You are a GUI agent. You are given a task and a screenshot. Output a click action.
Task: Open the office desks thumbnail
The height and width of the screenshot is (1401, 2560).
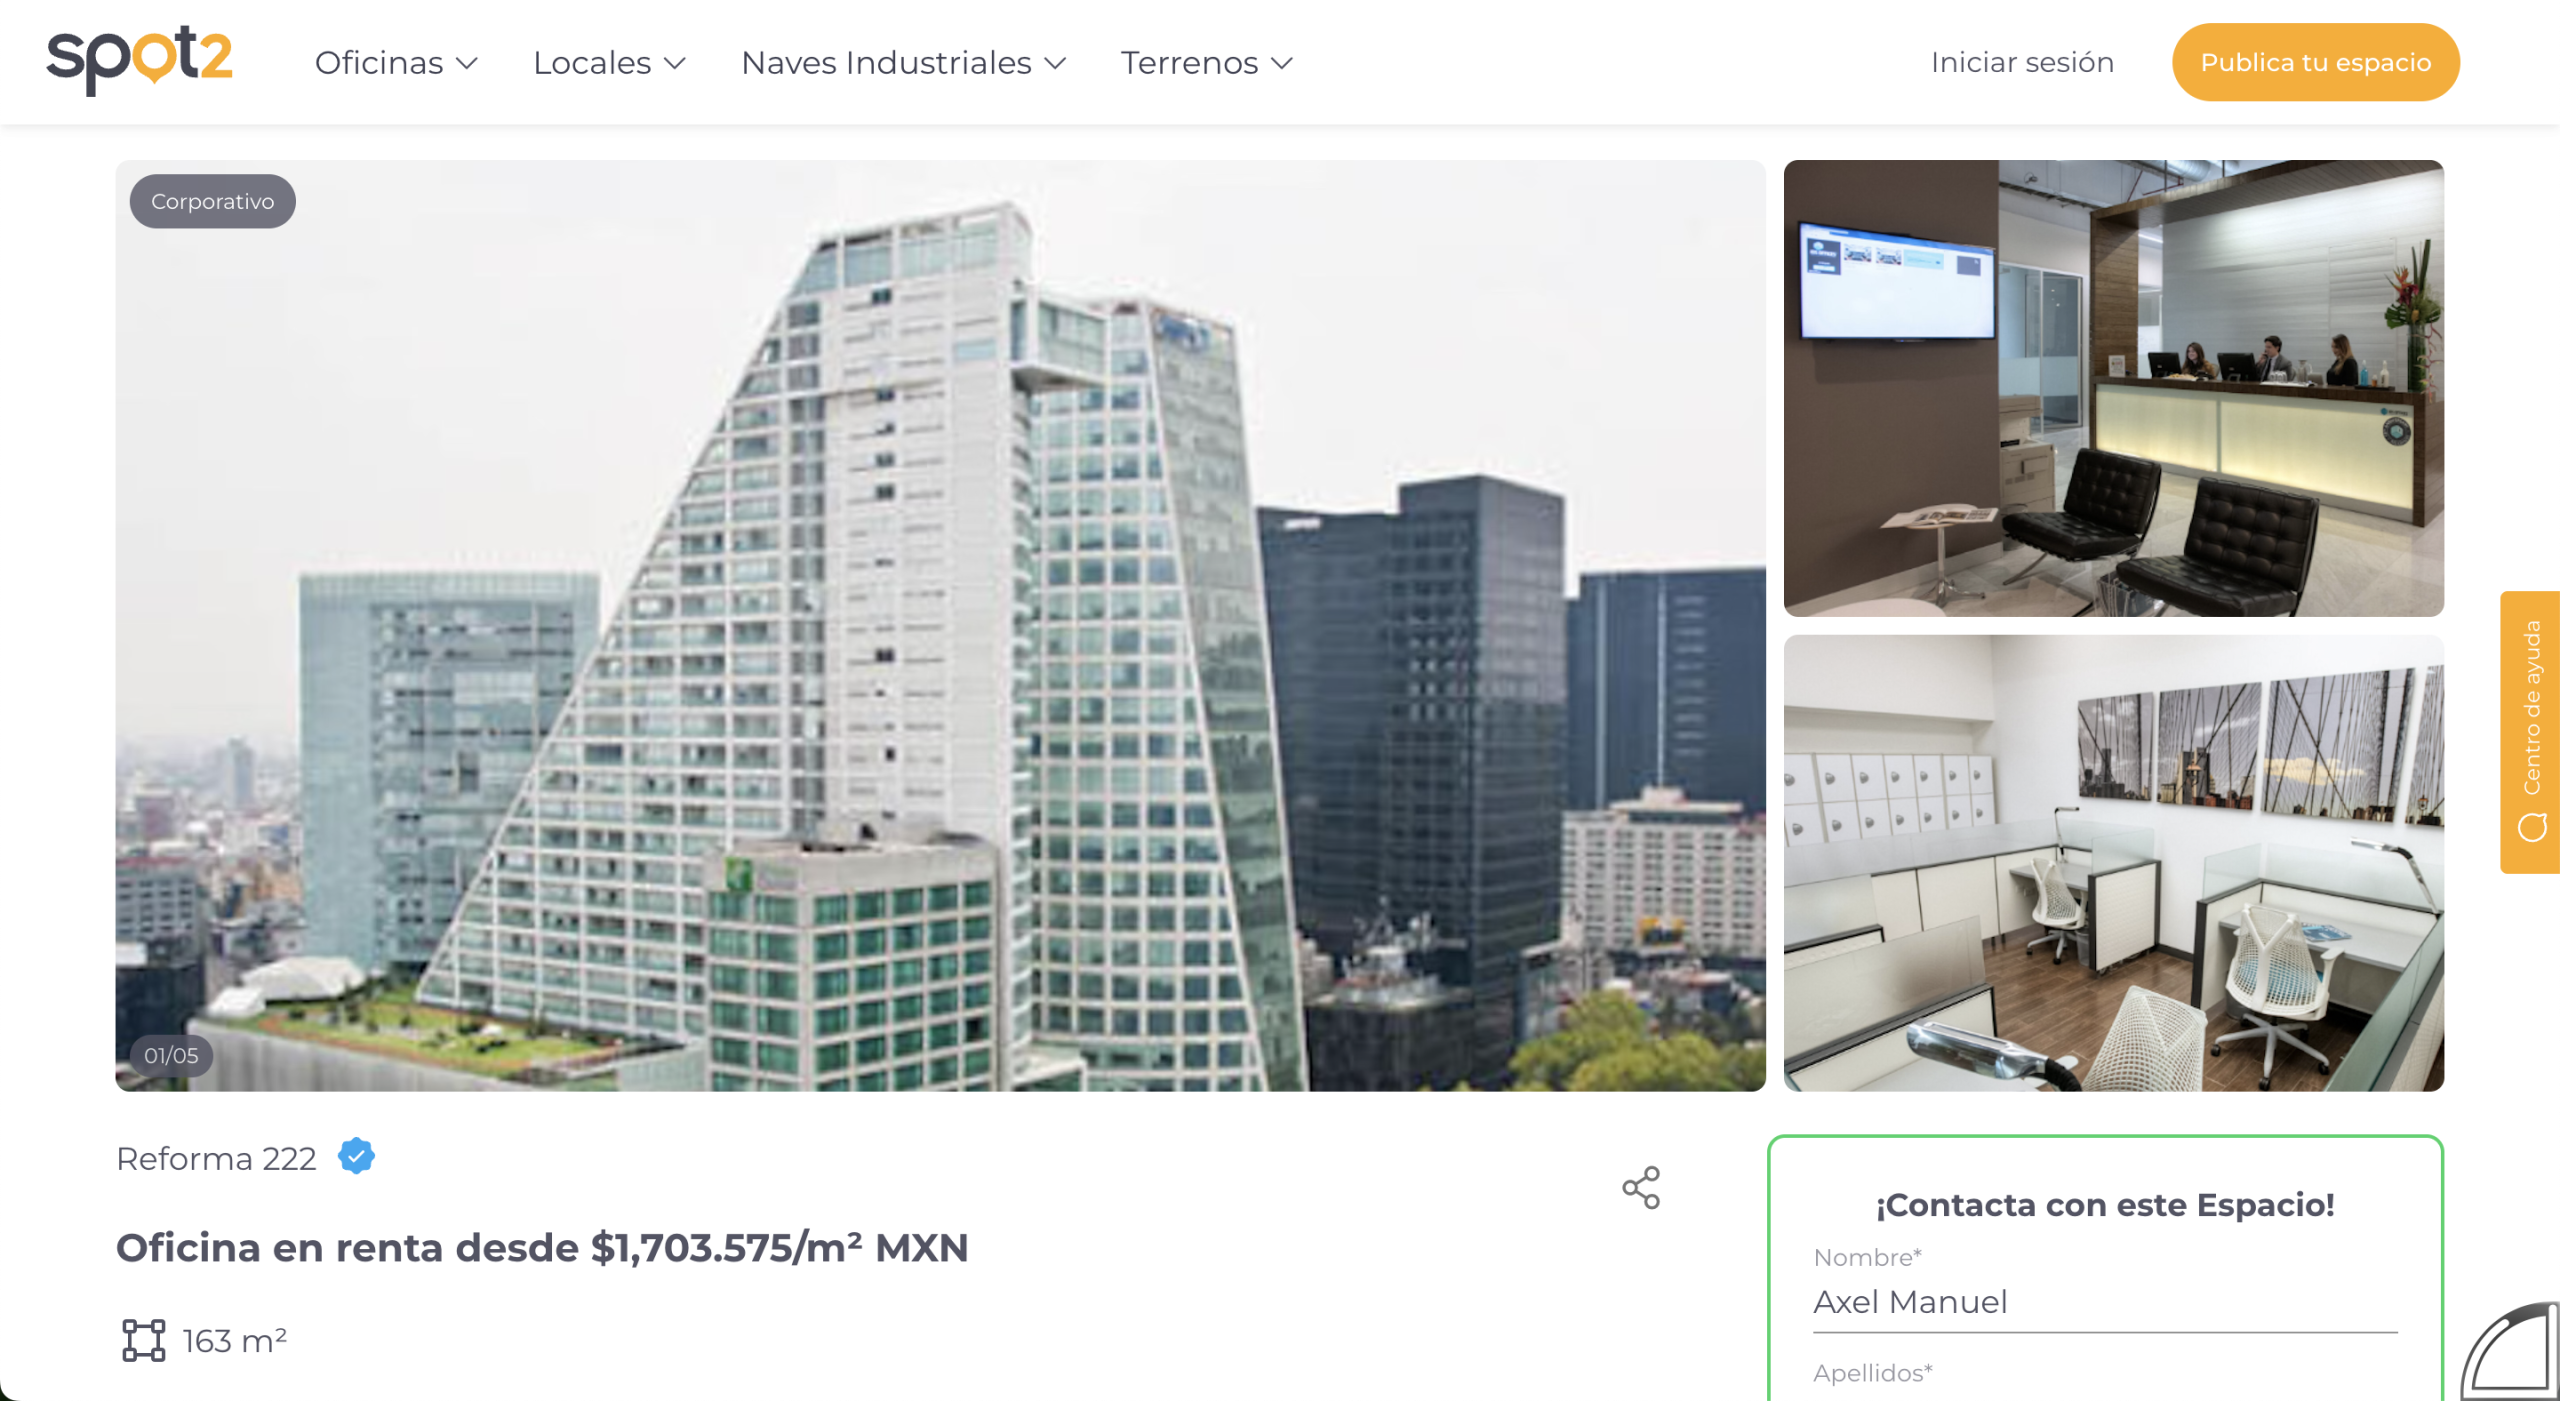(x=2113, y=863)
